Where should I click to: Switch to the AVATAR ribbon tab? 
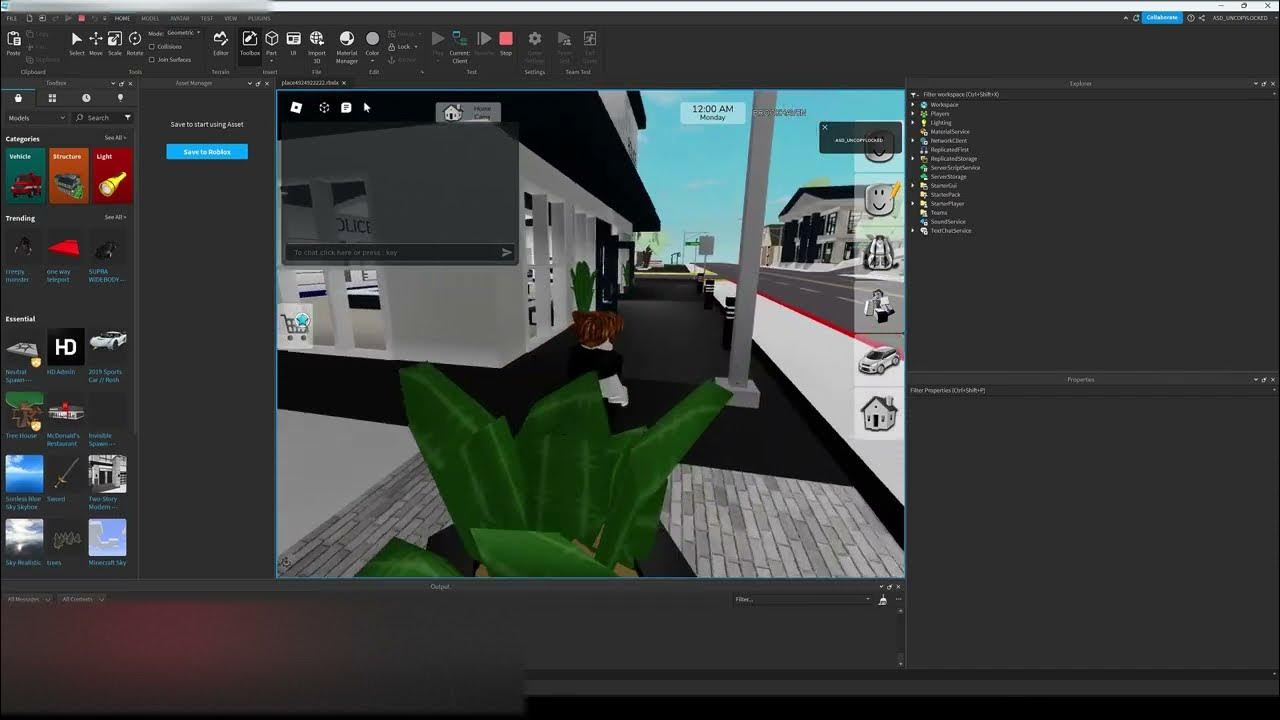pyautogui.click(x=179, y=18)
